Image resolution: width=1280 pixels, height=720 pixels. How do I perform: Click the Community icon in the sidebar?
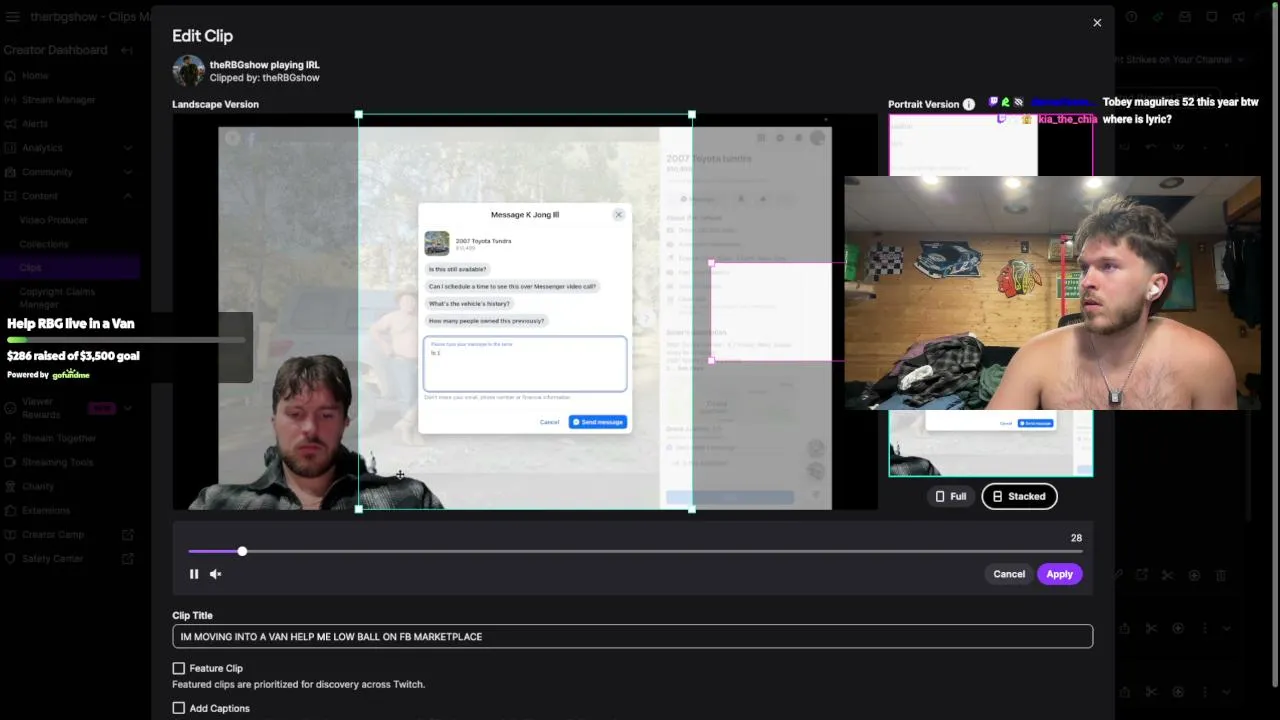(9, 172)
